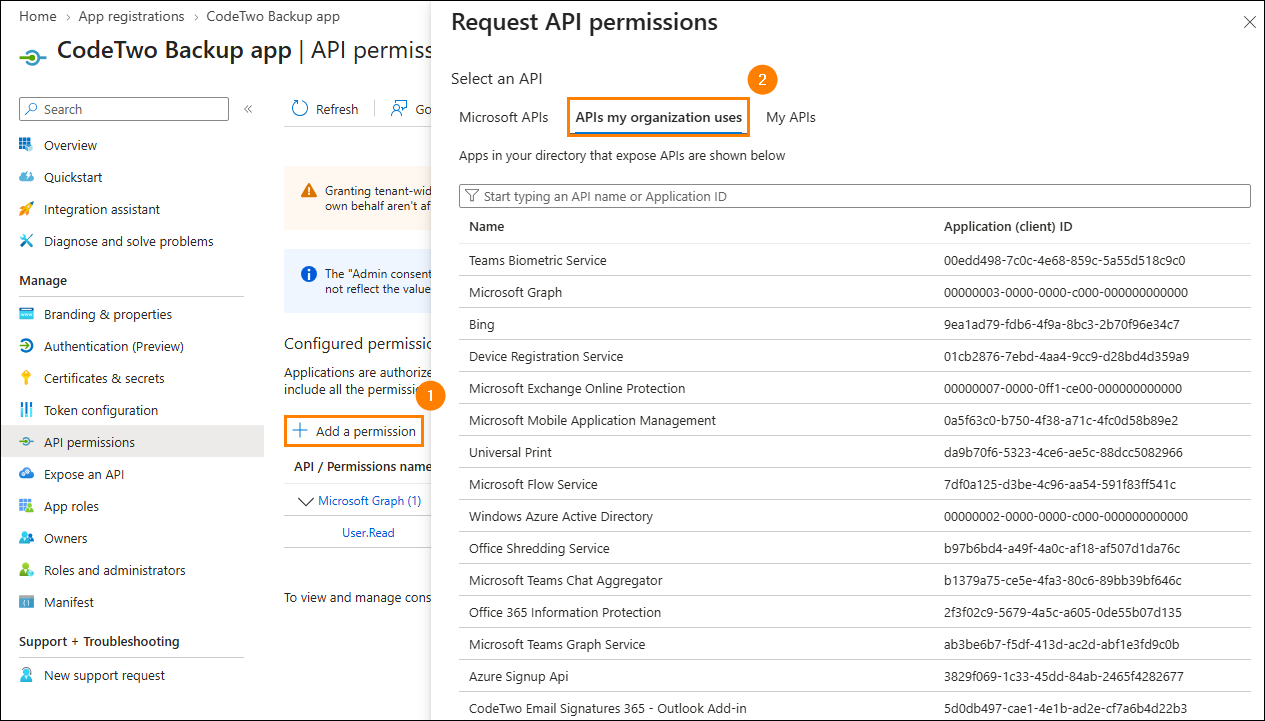Click the Expose an API icon
1265x721 pixels.
[26, 474]
